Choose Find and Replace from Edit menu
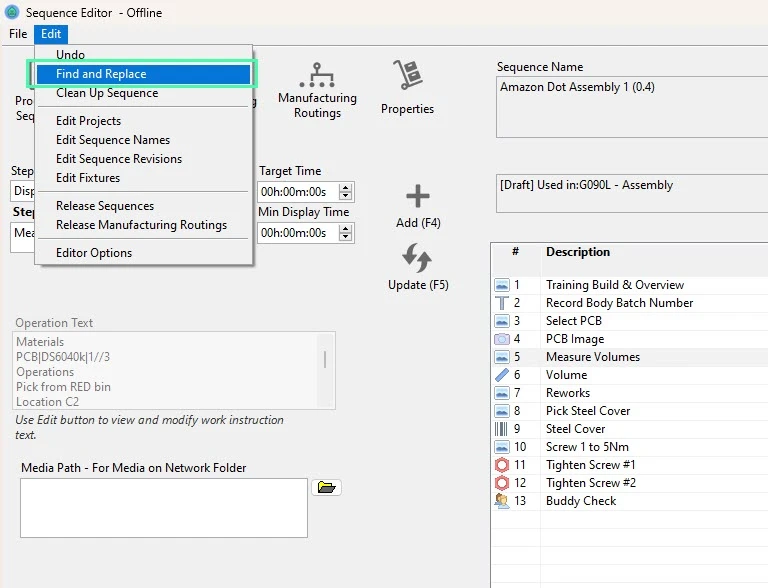The height and width of the screenshot is (588, 768). point(101,74)
